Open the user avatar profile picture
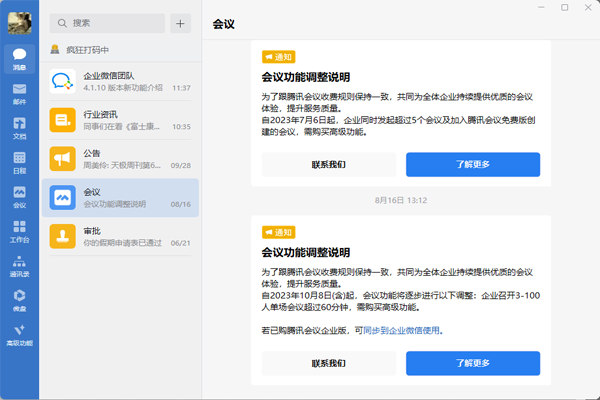The image size is (600, 400). 20,23
